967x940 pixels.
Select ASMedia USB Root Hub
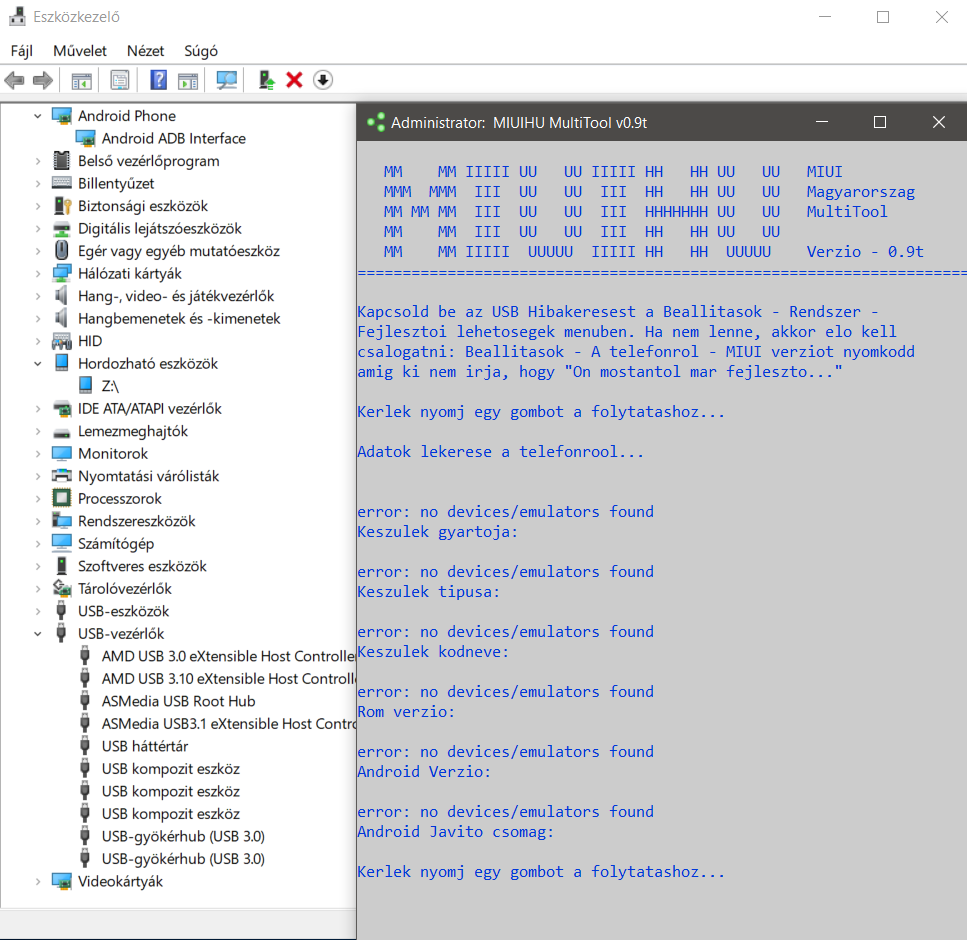[178, 701]
